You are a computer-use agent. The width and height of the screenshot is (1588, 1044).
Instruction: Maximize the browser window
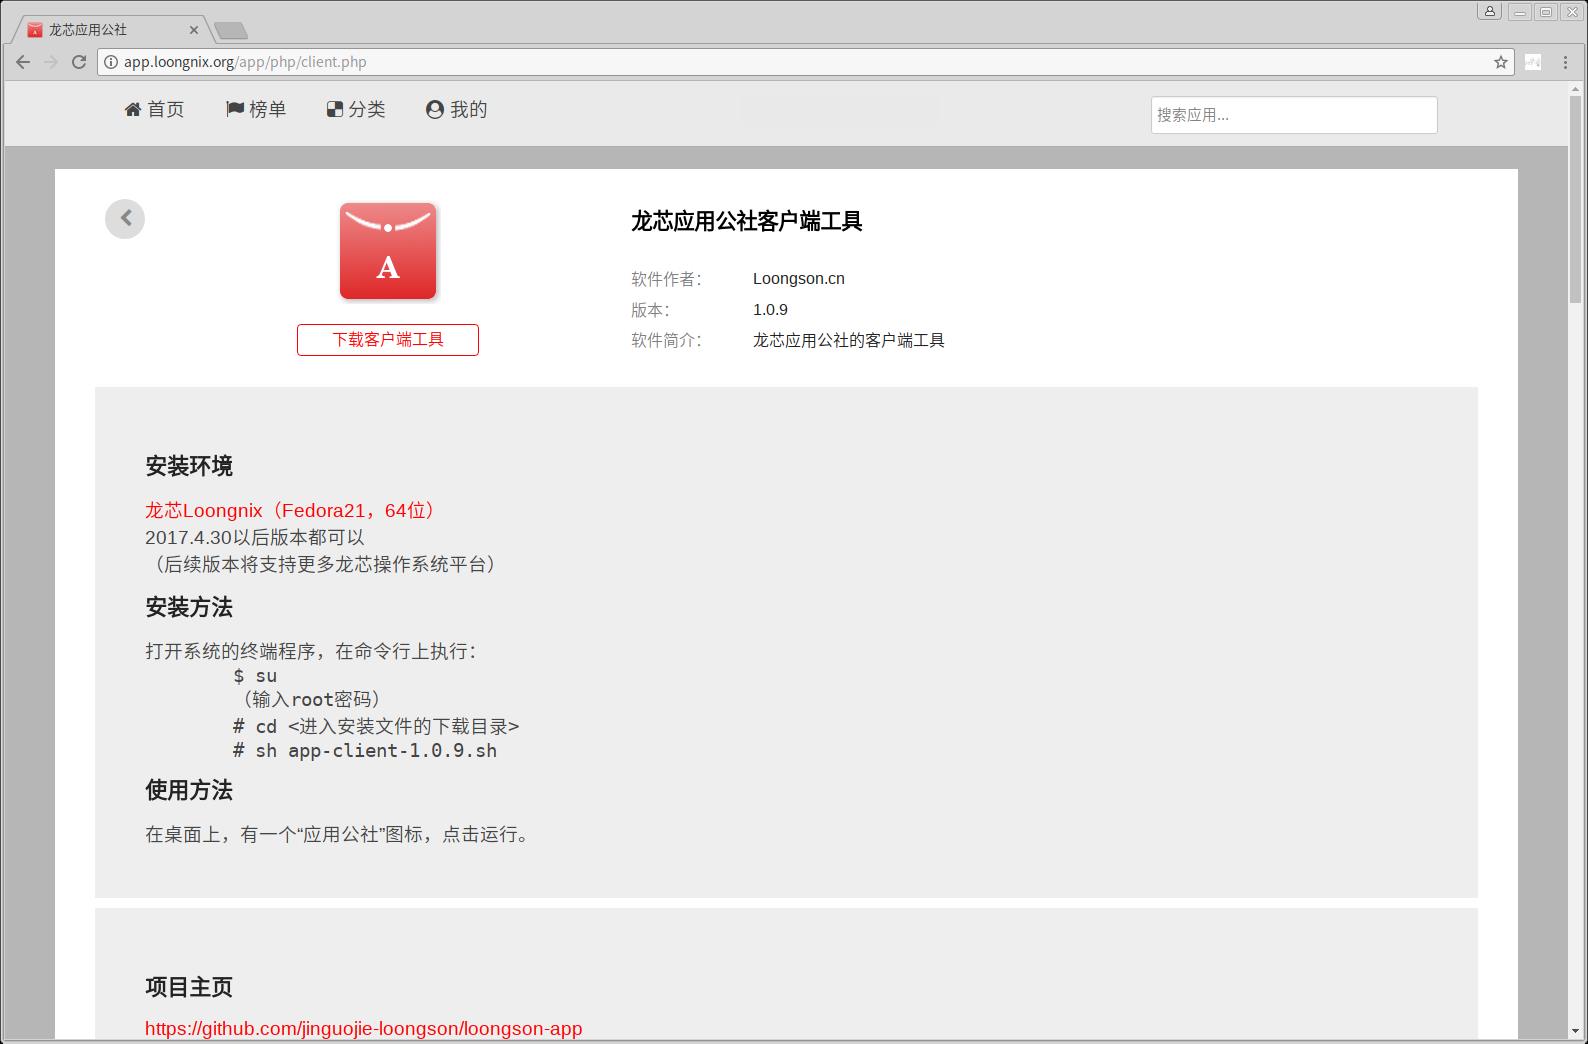[x=1546, y=12]
